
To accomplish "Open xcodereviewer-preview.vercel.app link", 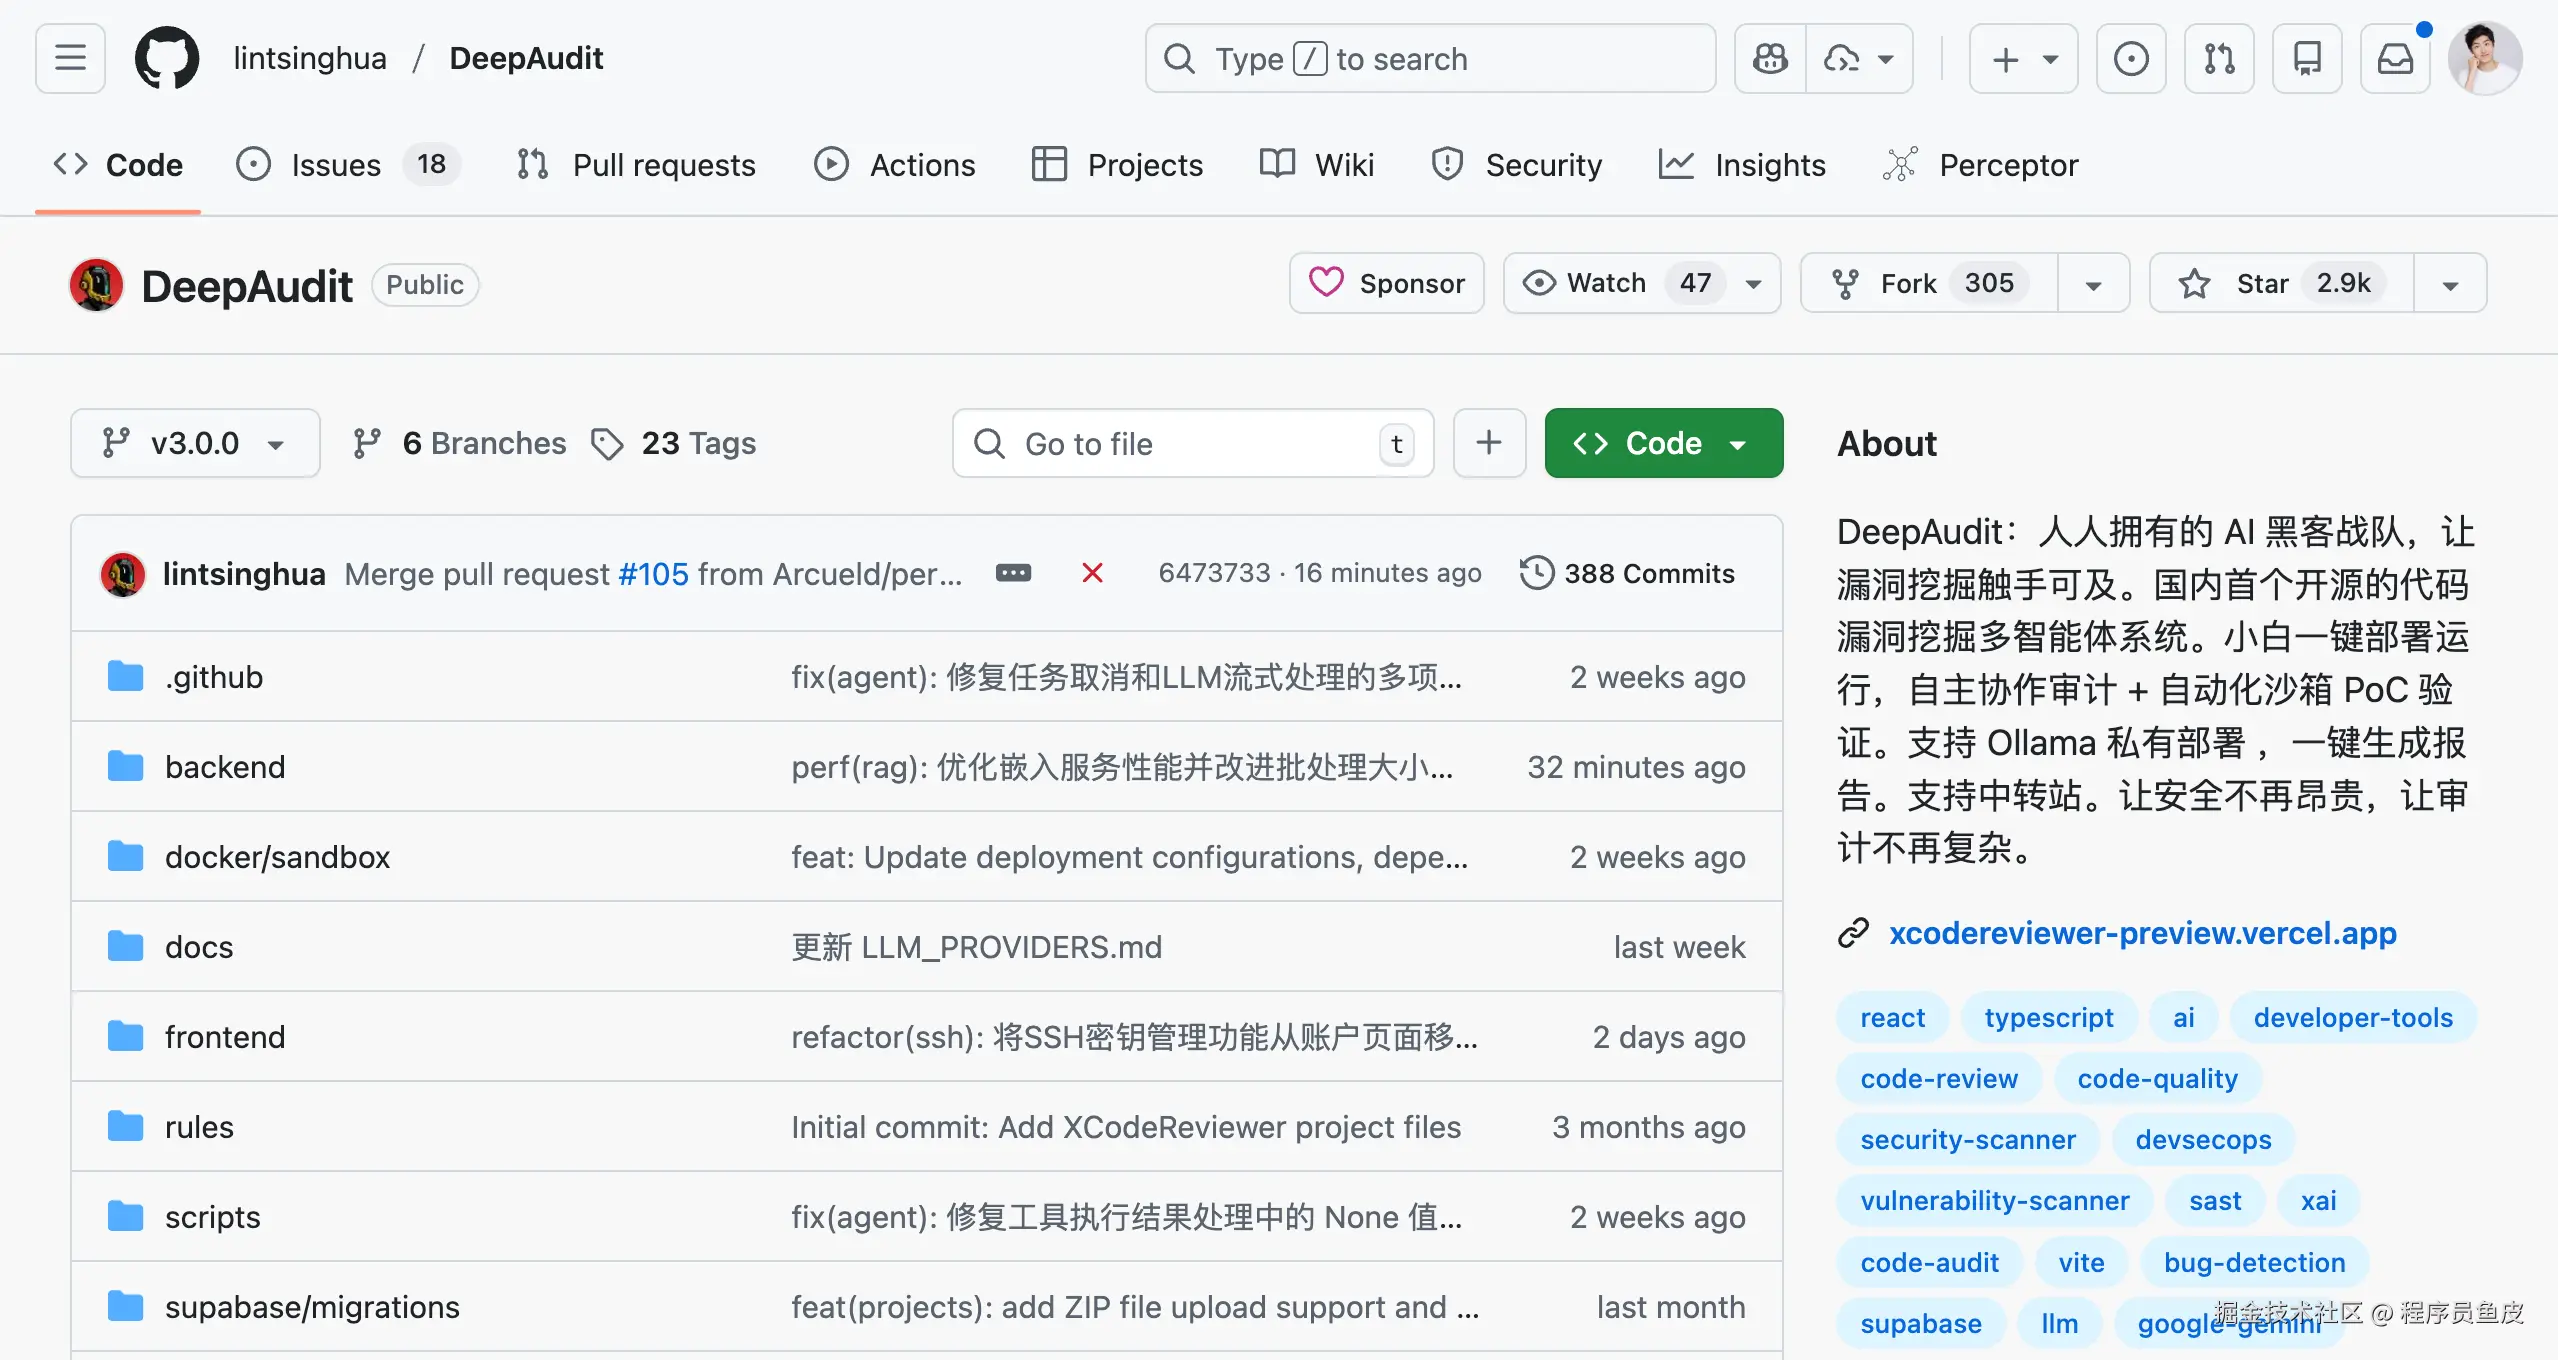I will [2142, 933].
